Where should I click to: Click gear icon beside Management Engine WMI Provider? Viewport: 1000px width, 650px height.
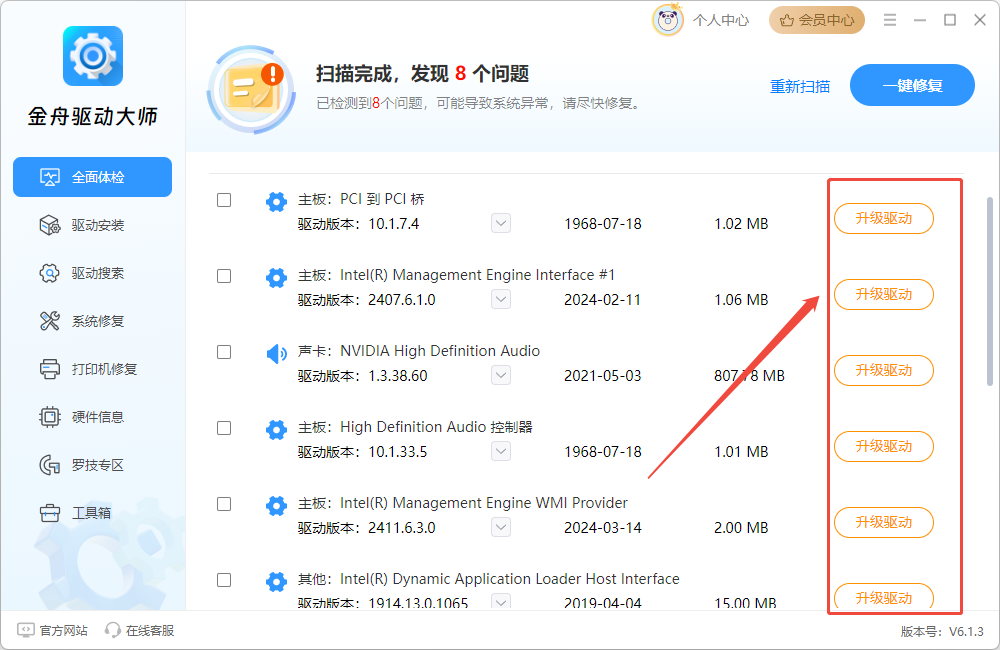(276, 506)
